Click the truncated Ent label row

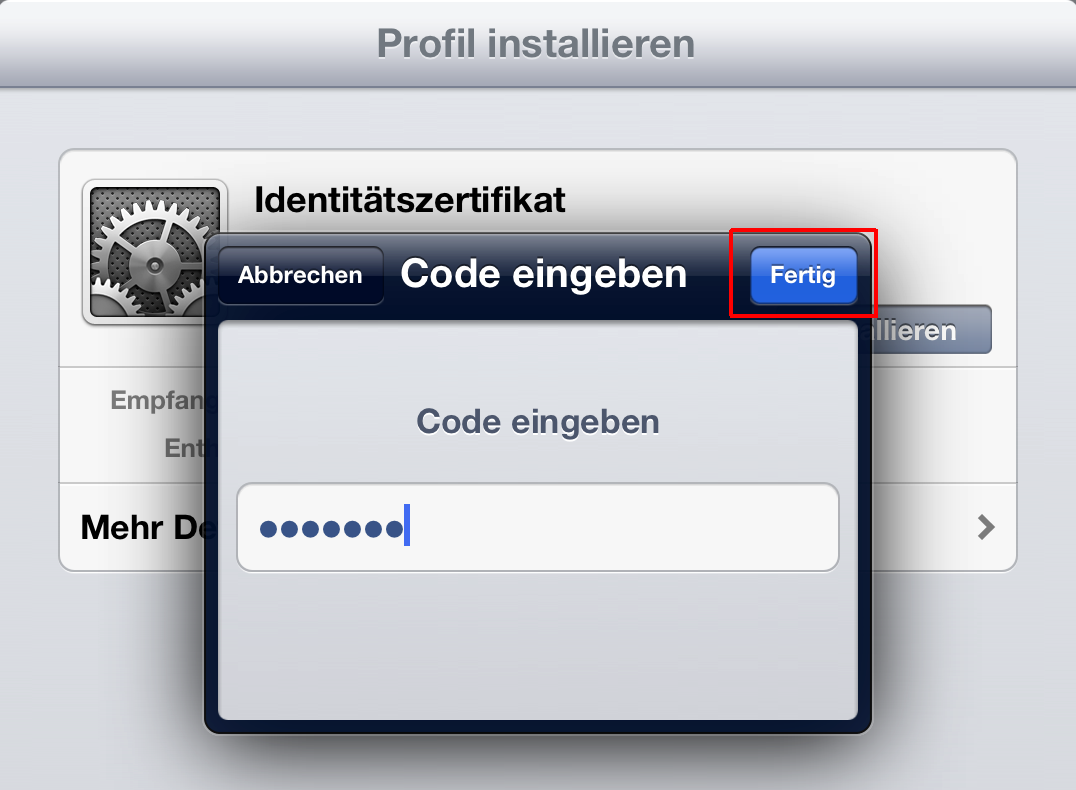[185, 448]
